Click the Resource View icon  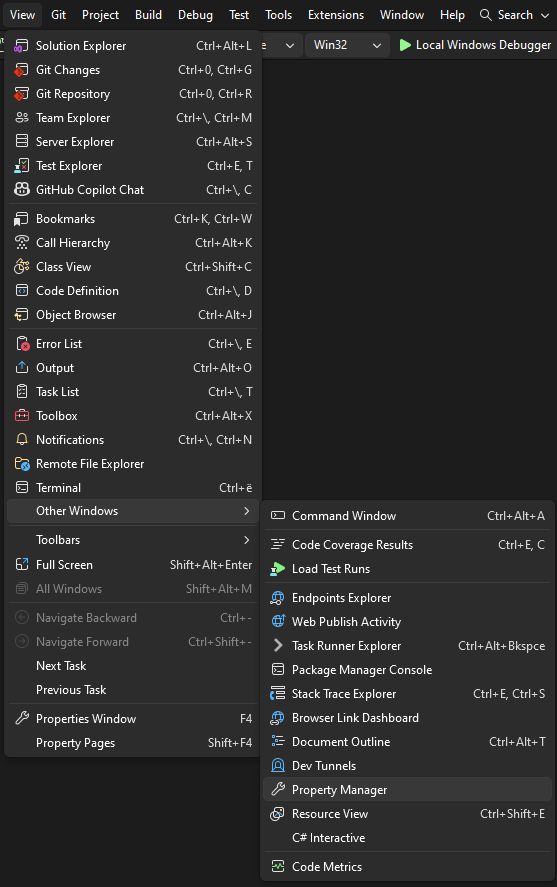point(278,813)
